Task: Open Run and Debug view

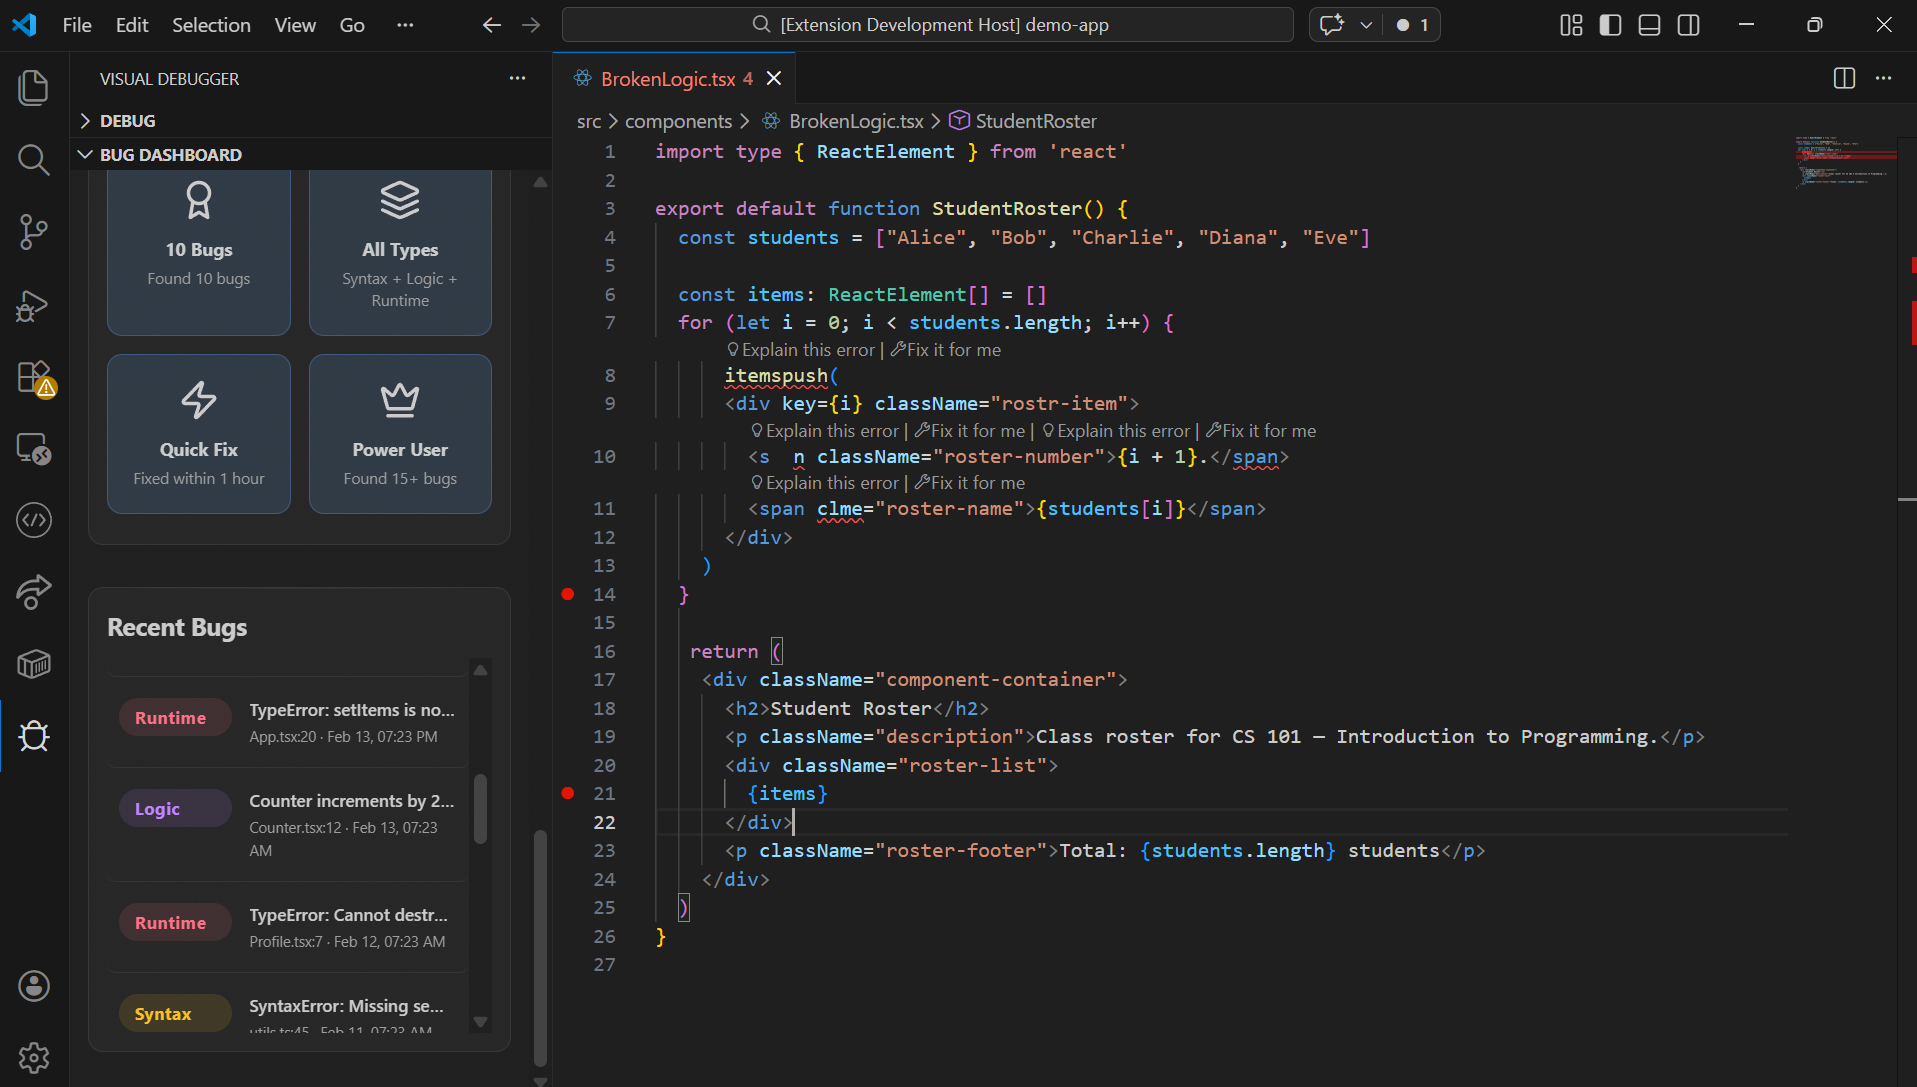Action: click(34, 305)
